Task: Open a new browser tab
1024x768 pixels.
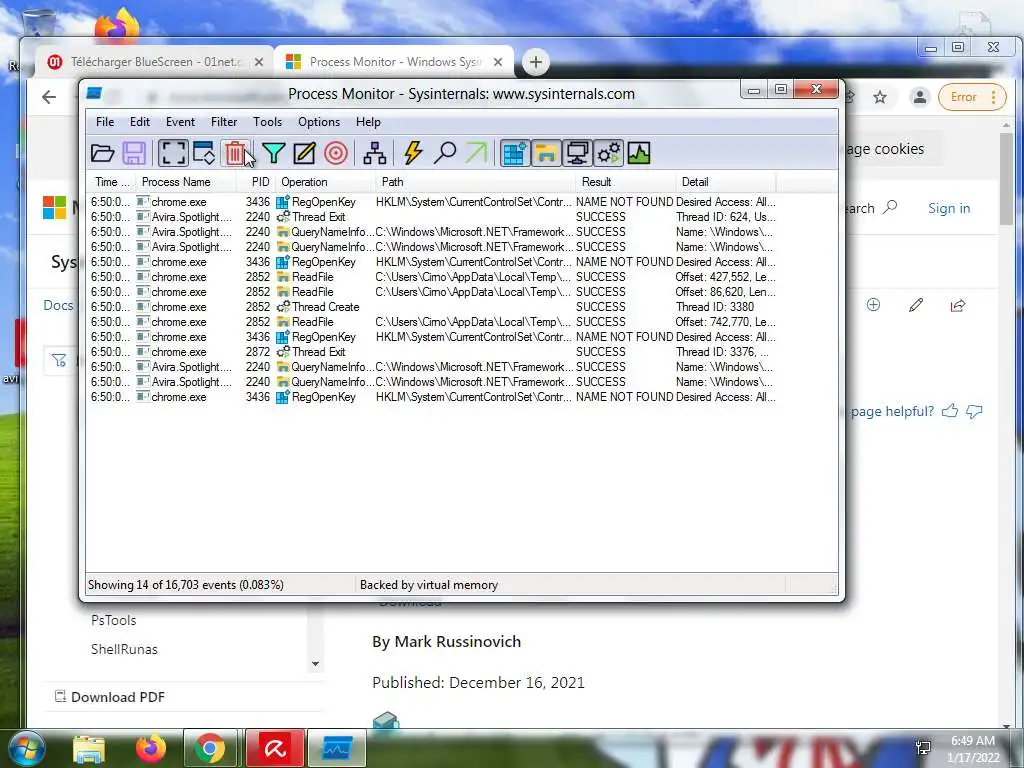Action: pyautogui.click(x=536, y=62)
